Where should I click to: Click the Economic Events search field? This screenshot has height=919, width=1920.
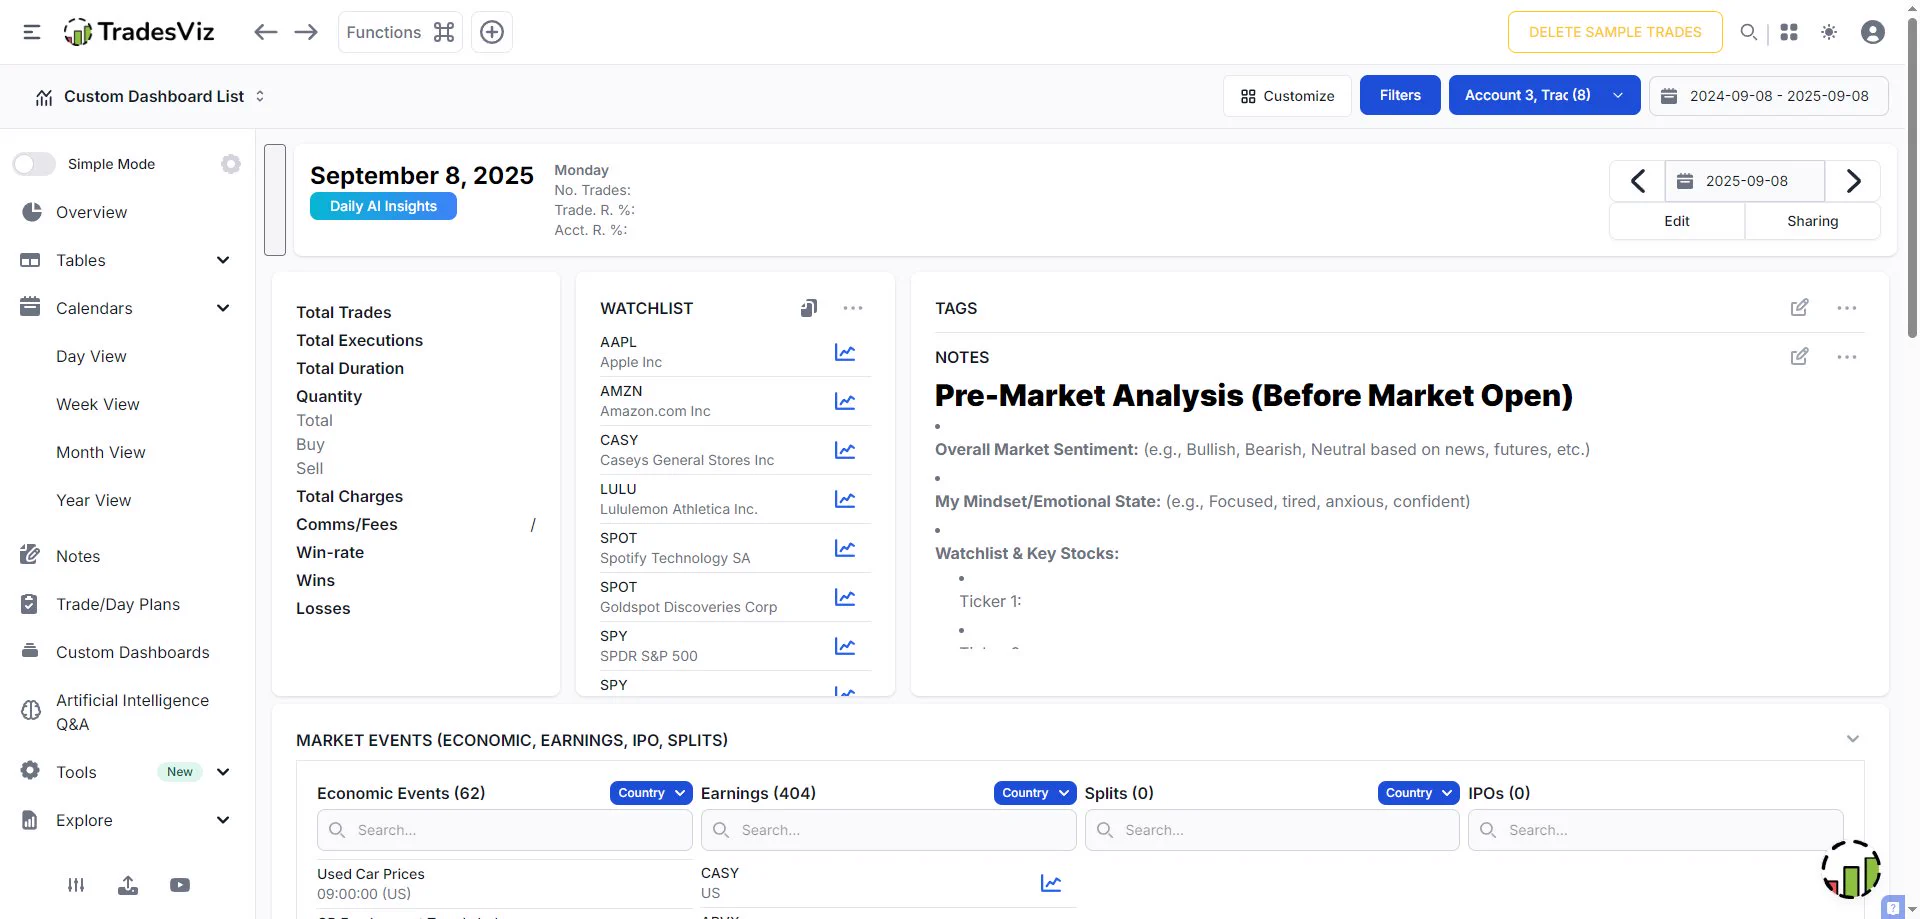[x=504, y=830]
